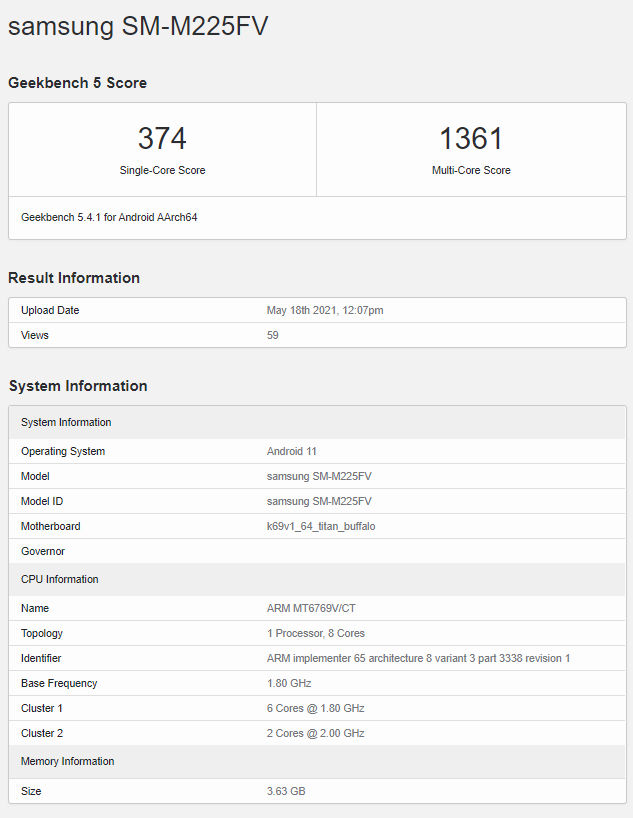Select the ARM implementer 65 architecture identifier text
Image resolution: width=633 pixels, height=818 pixels.
[x=419, y=658]
